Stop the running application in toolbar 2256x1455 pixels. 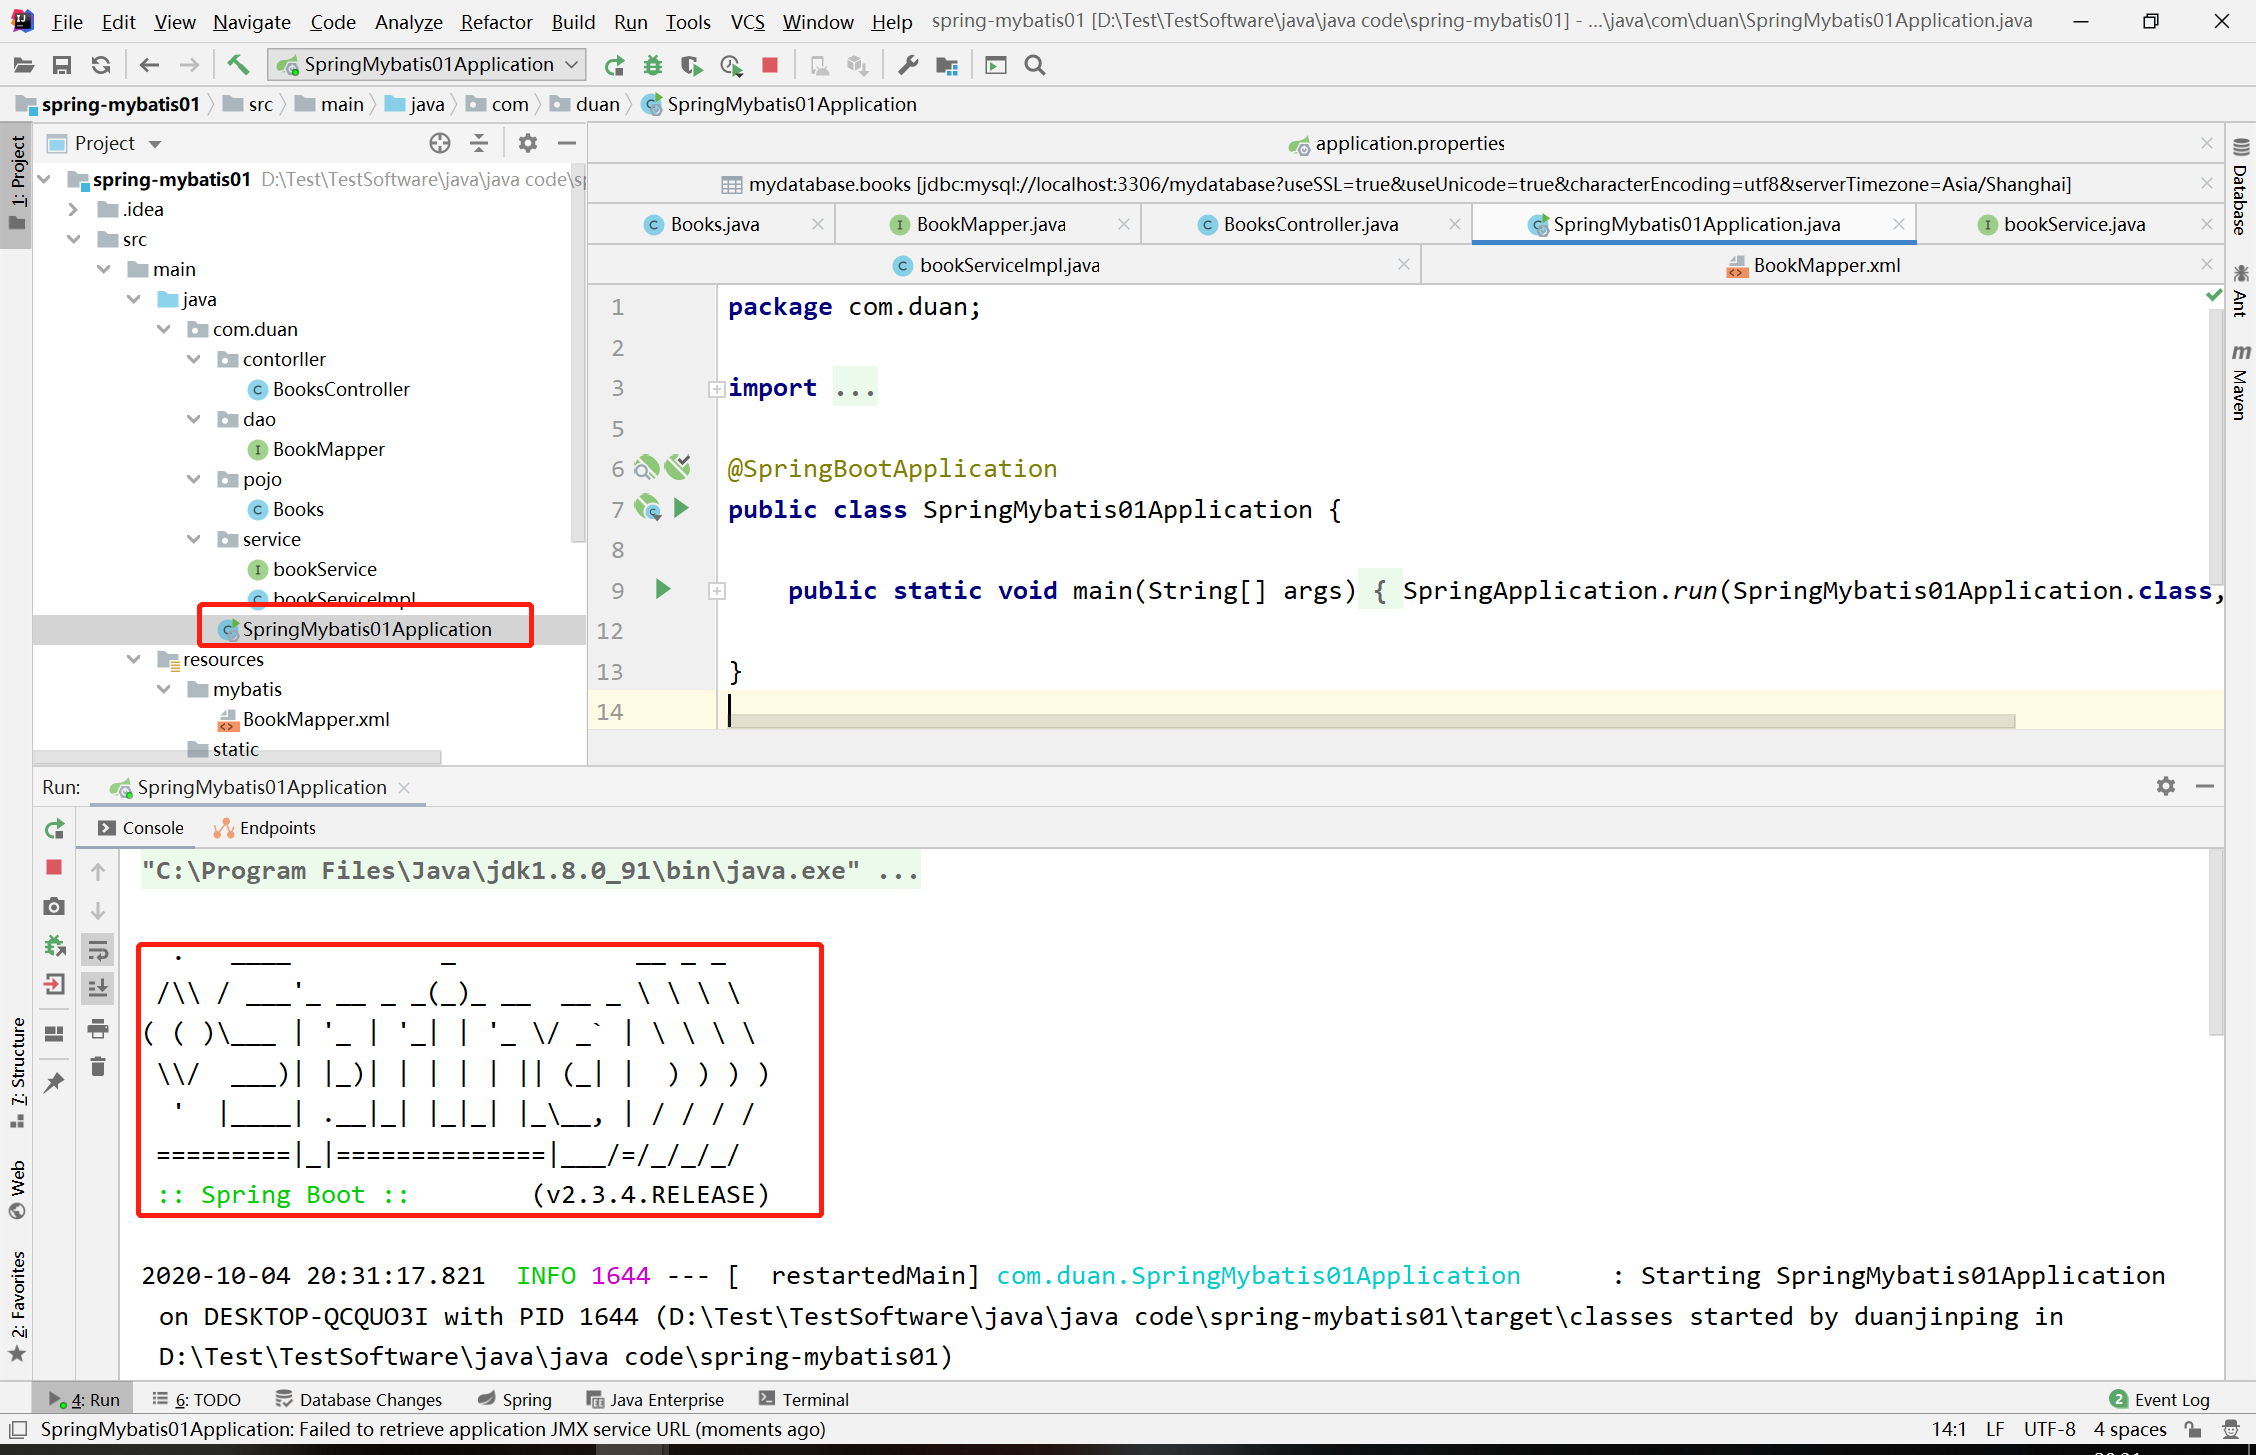[769, 65]
